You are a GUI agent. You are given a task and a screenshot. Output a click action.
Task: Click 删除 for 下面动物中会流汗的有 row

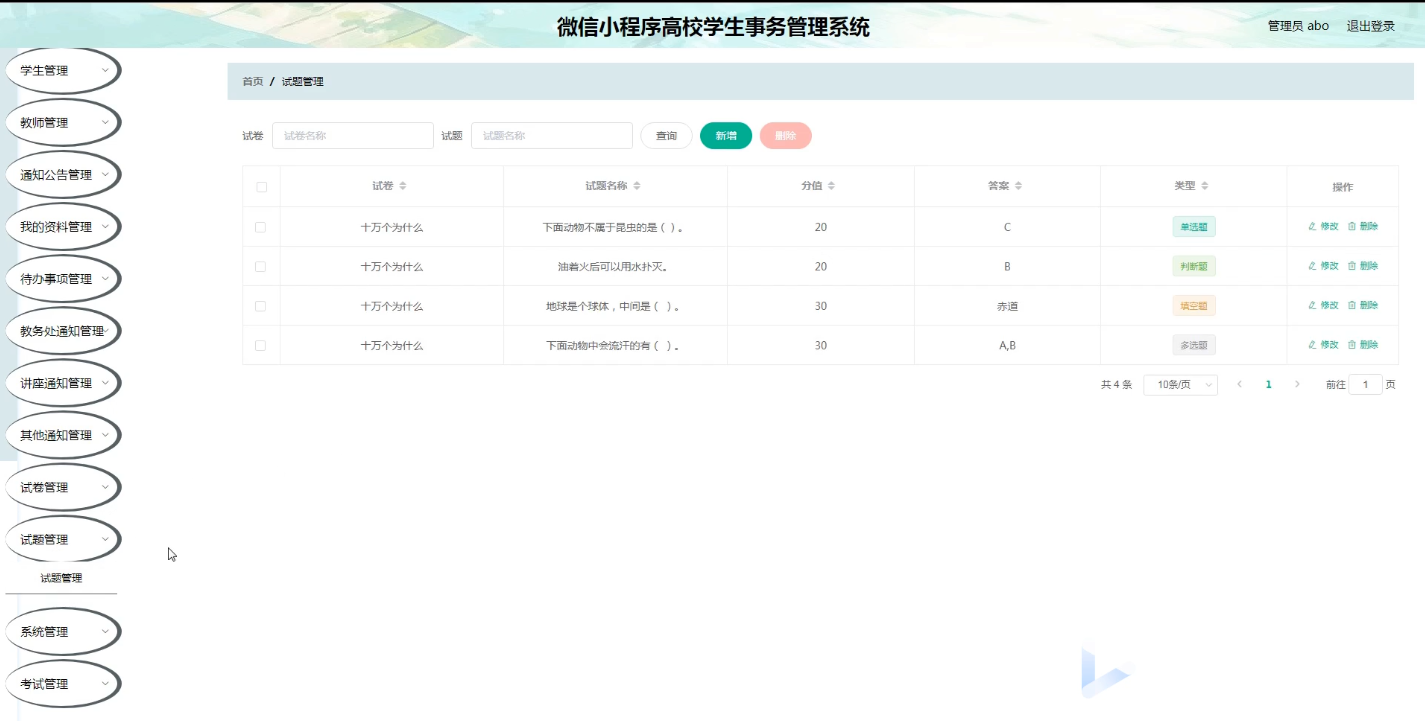[1363, 345]
